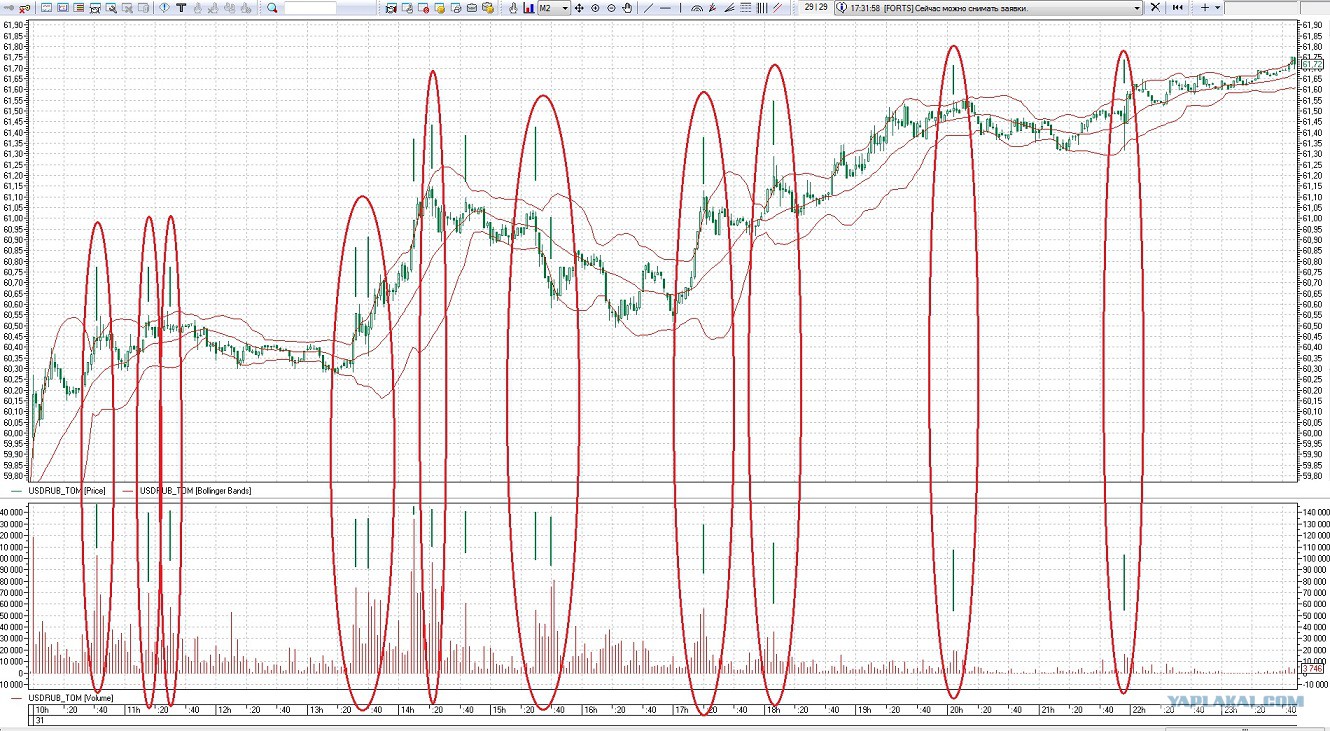Screen dimensions: 1330x731
Task: Select the Fibonacci arcs tool
Action: click(698, 8)
